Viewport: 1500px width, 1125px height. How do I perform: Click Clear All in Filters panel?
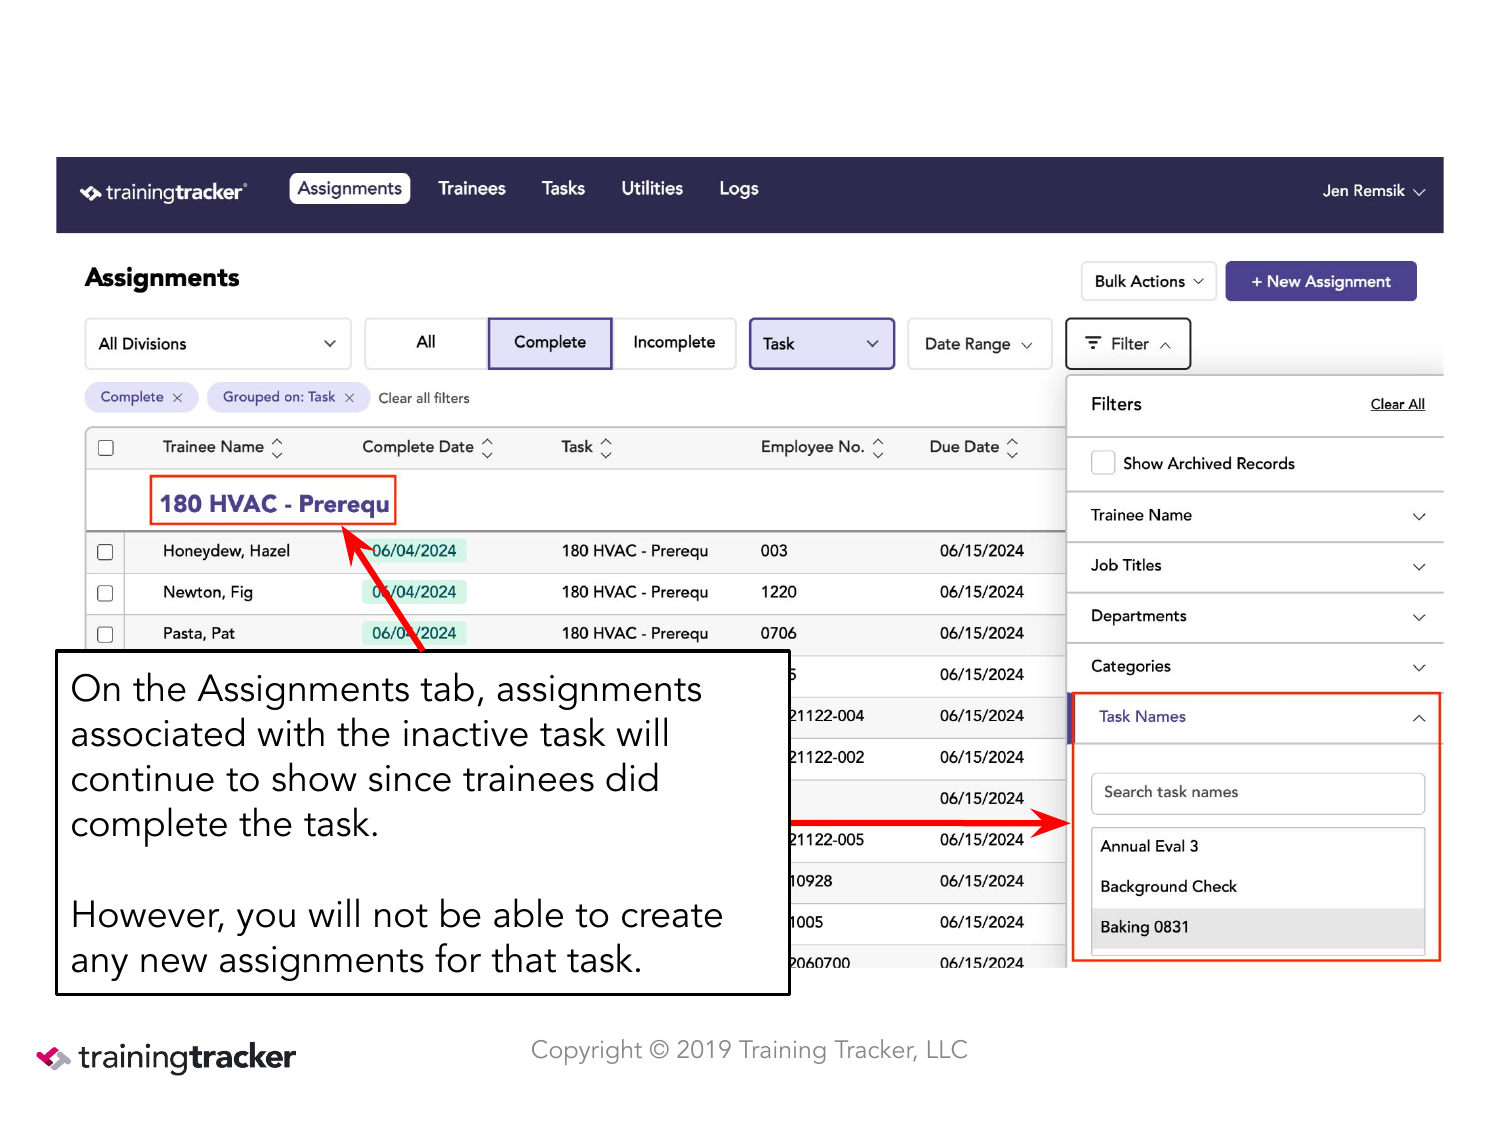[1397, 404]
